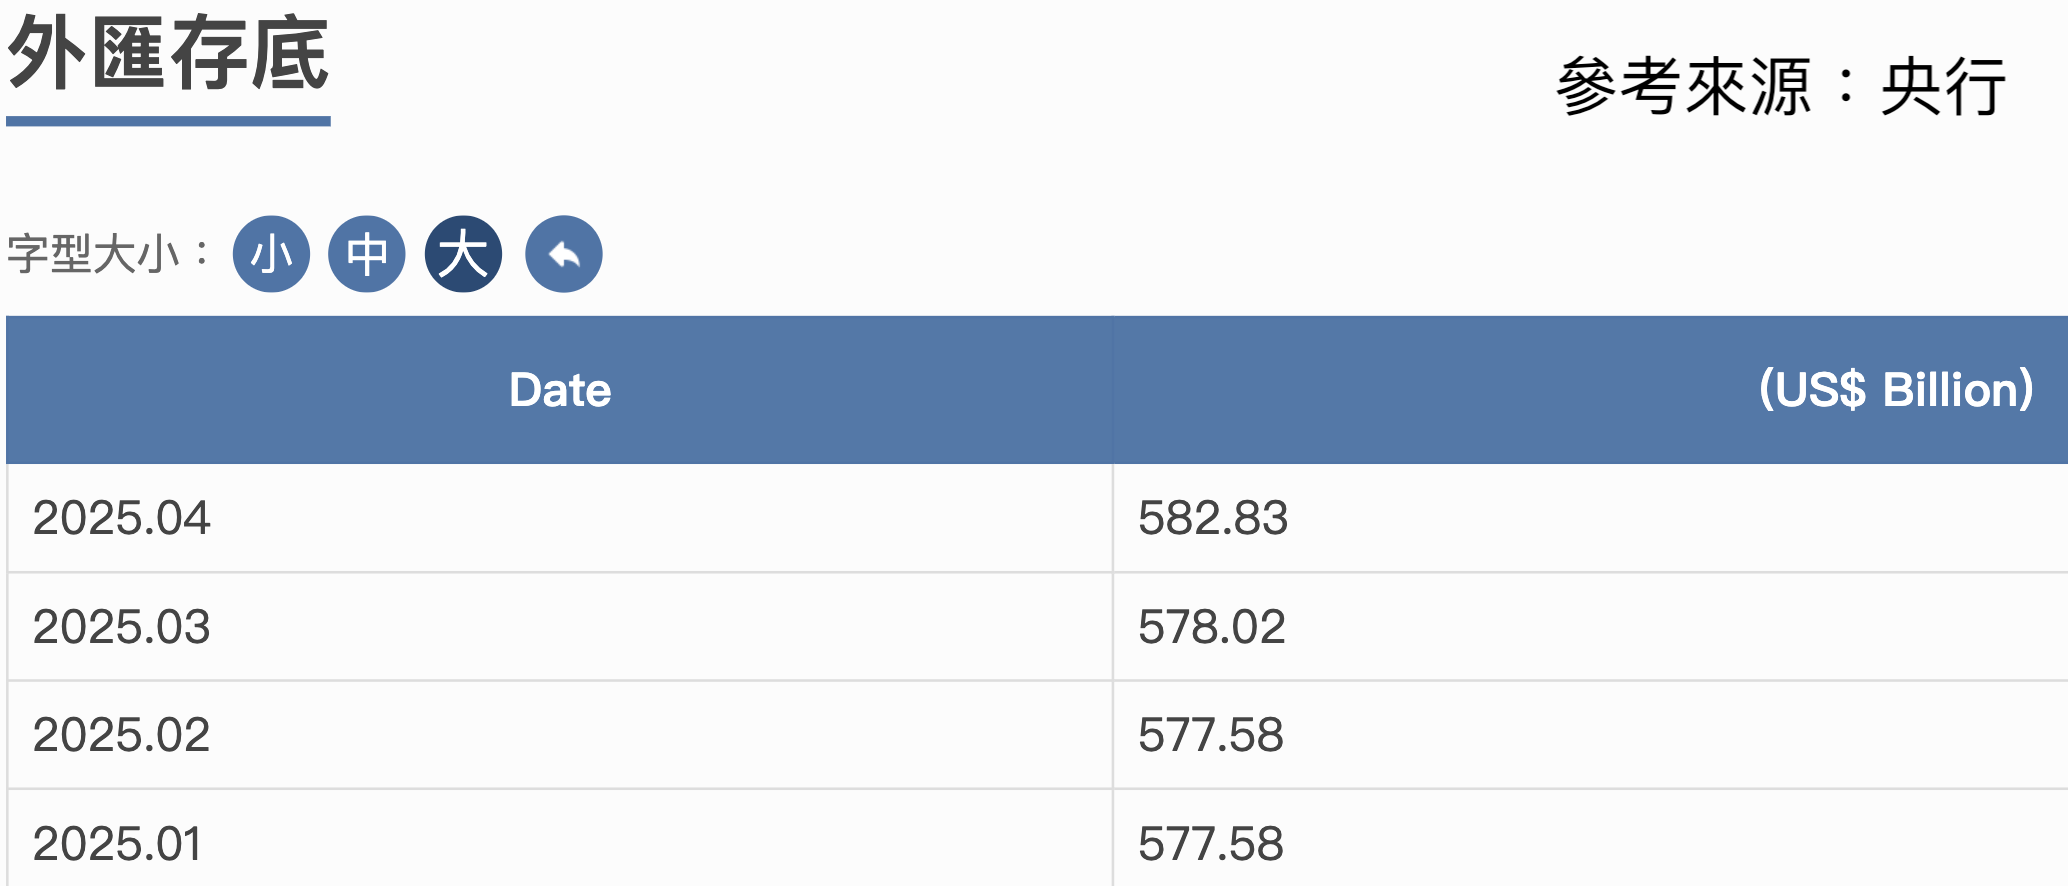The width and height of the screenshot is (2068, 886).
Task: Select the 578.02 value cell
Action: pos(1212,627)
